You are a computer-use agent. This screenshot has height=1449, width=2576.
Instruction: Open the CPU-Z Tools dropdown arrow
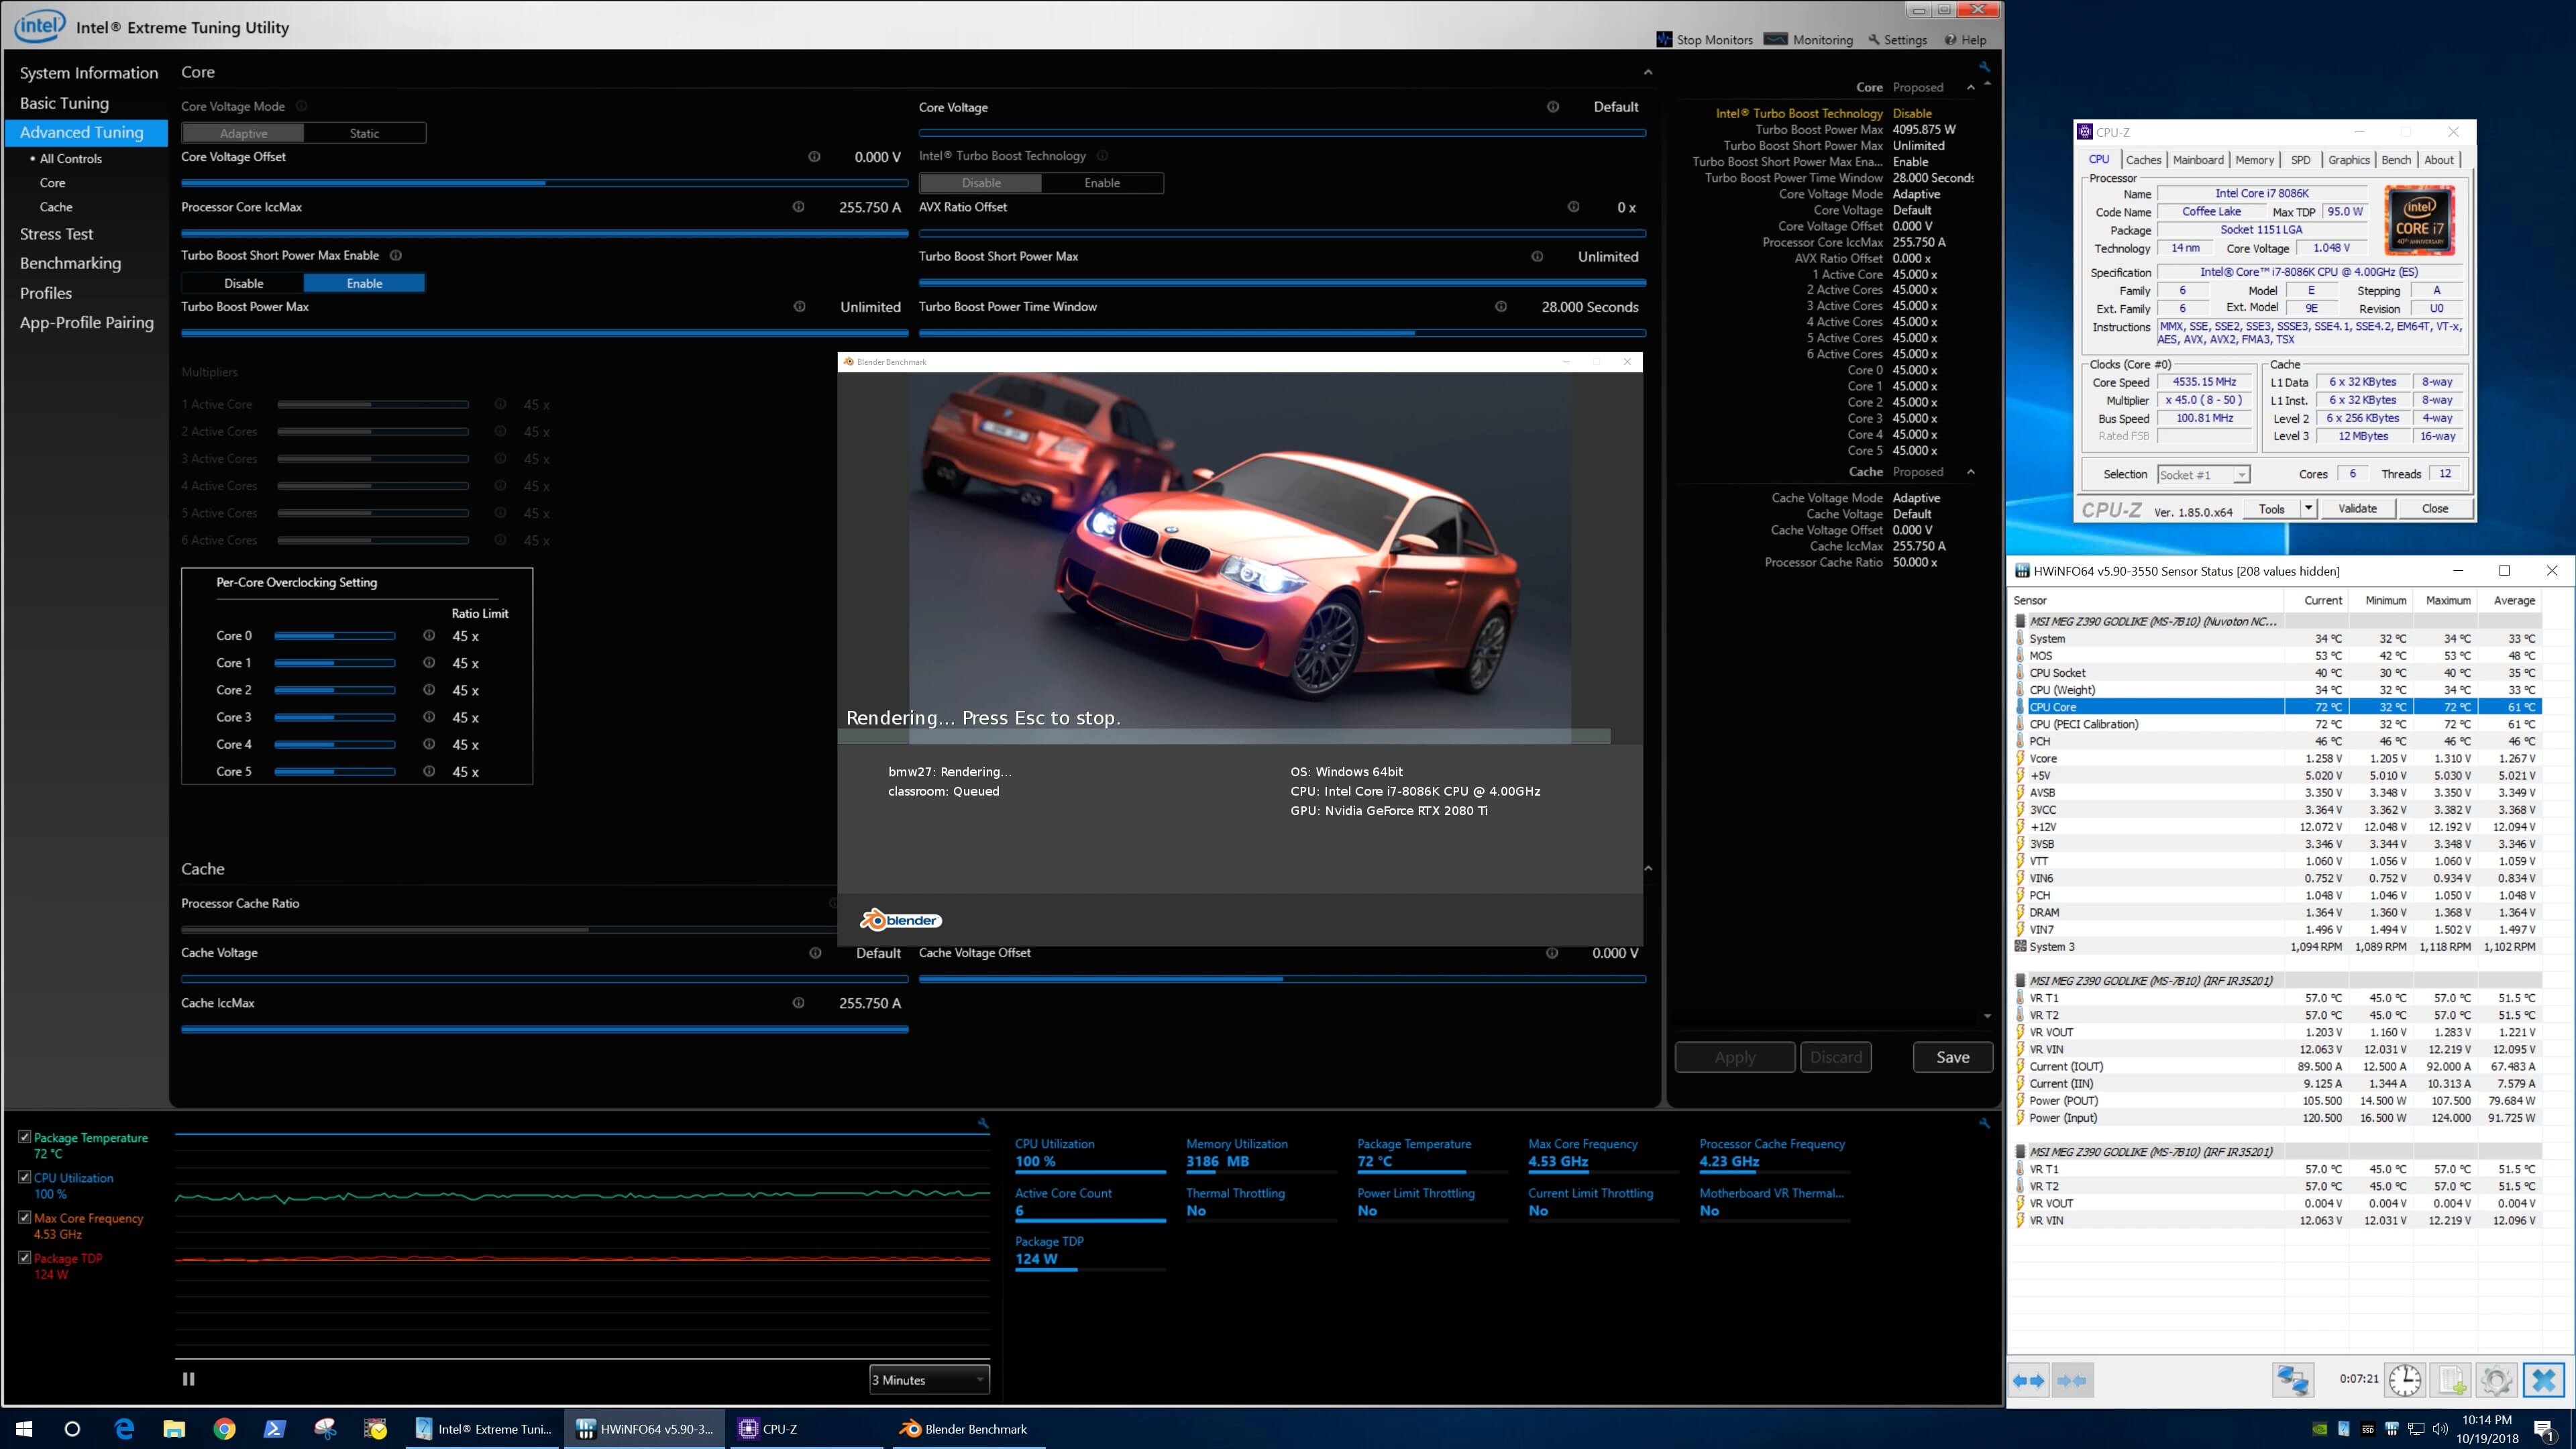coord(2308,508)
